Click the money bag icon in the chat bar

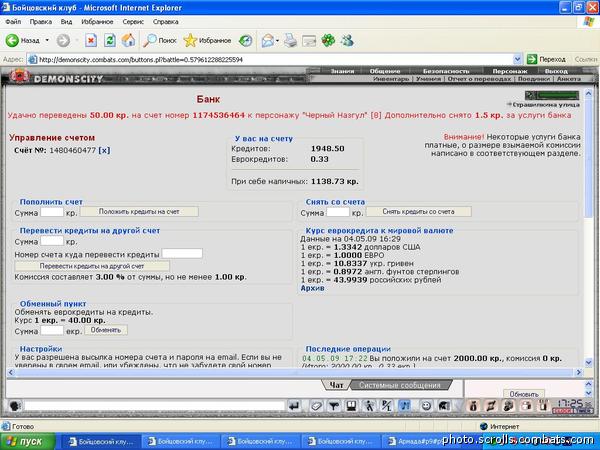[473, 406]
